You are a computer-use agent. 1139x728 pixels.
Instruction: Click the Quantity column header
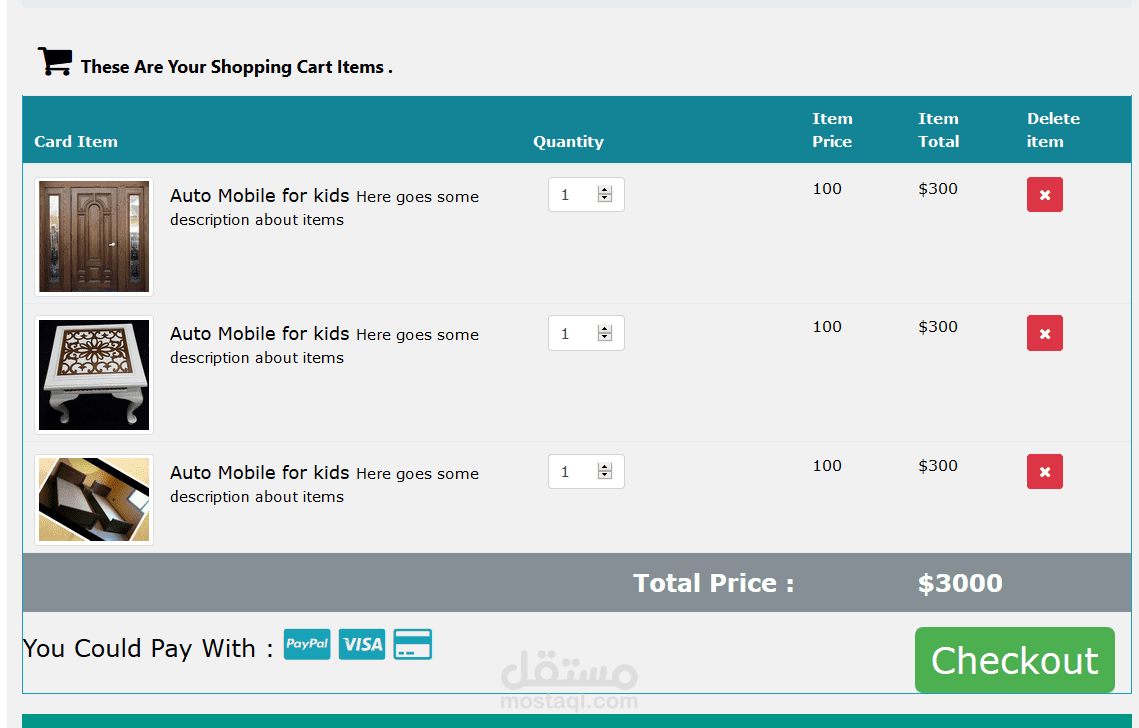[x=569, y=142]
